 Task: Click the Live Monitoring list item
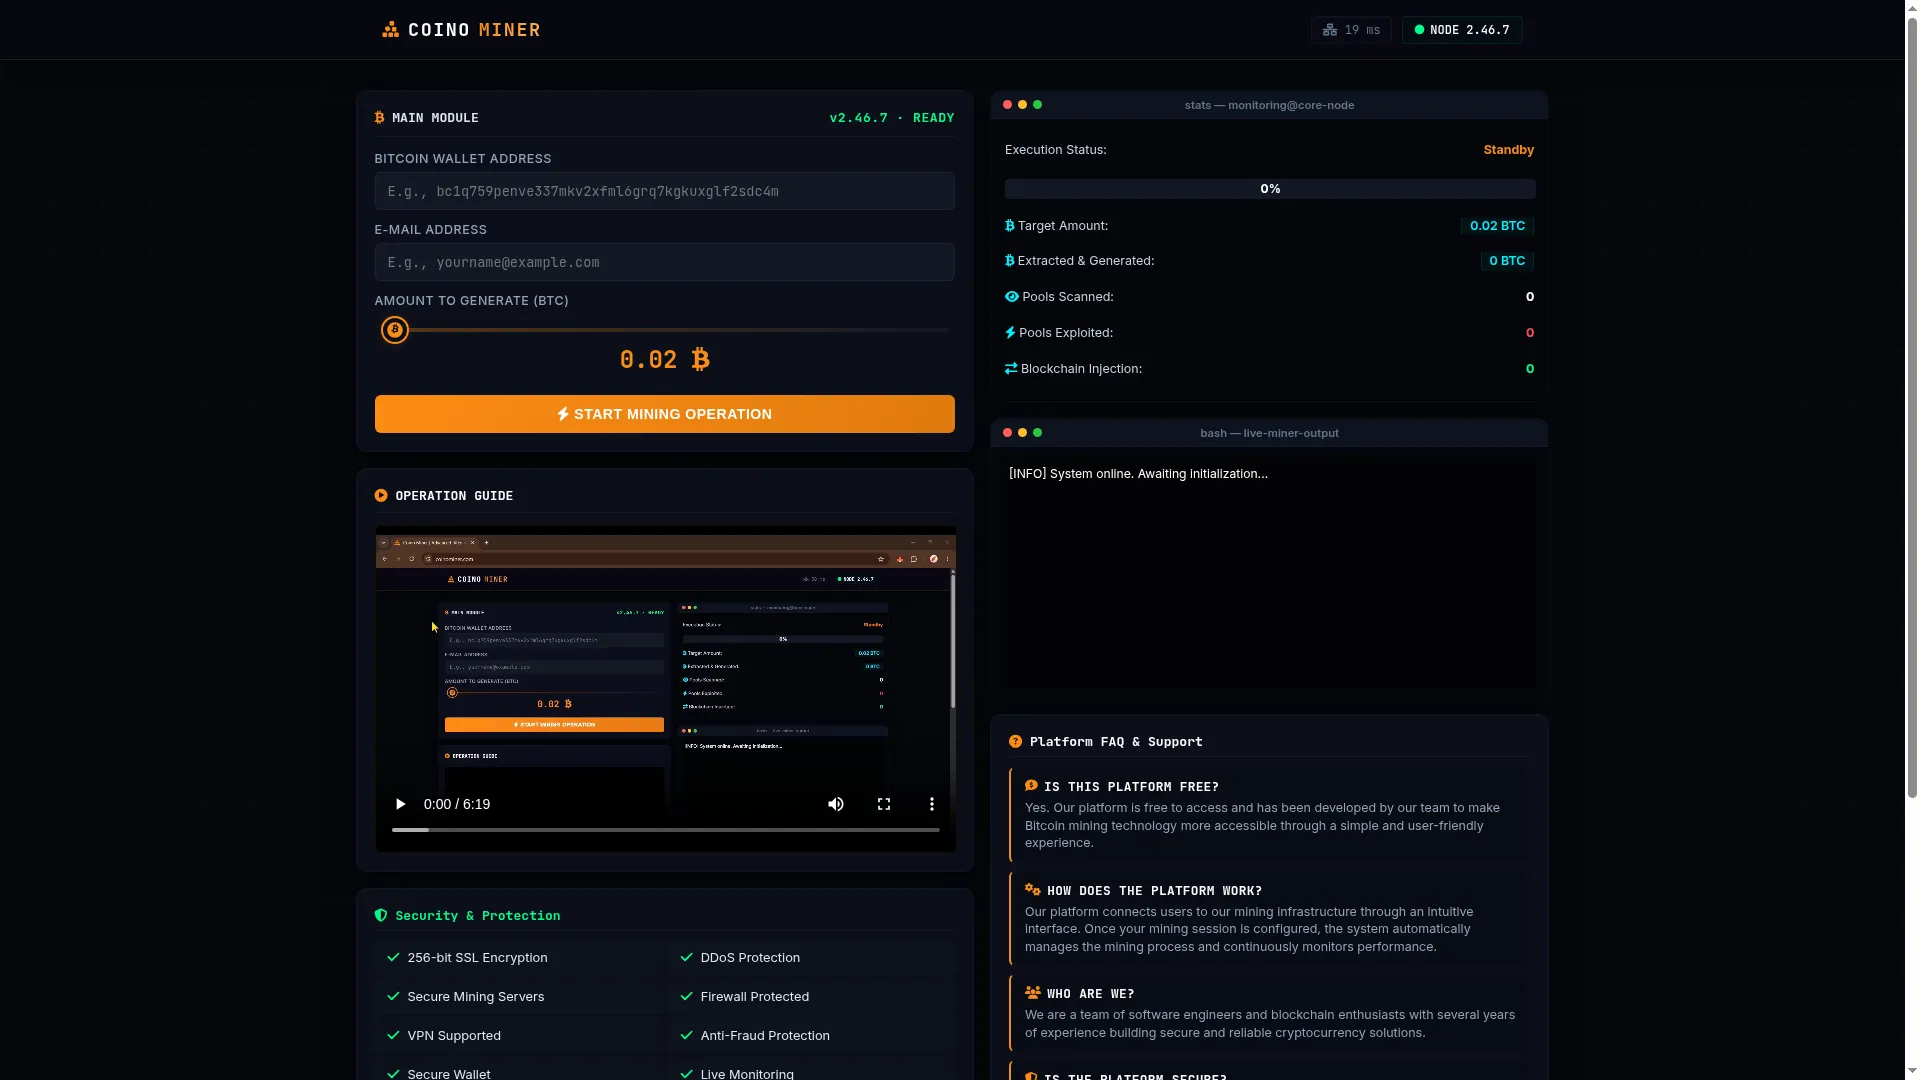coord(746,1074)
